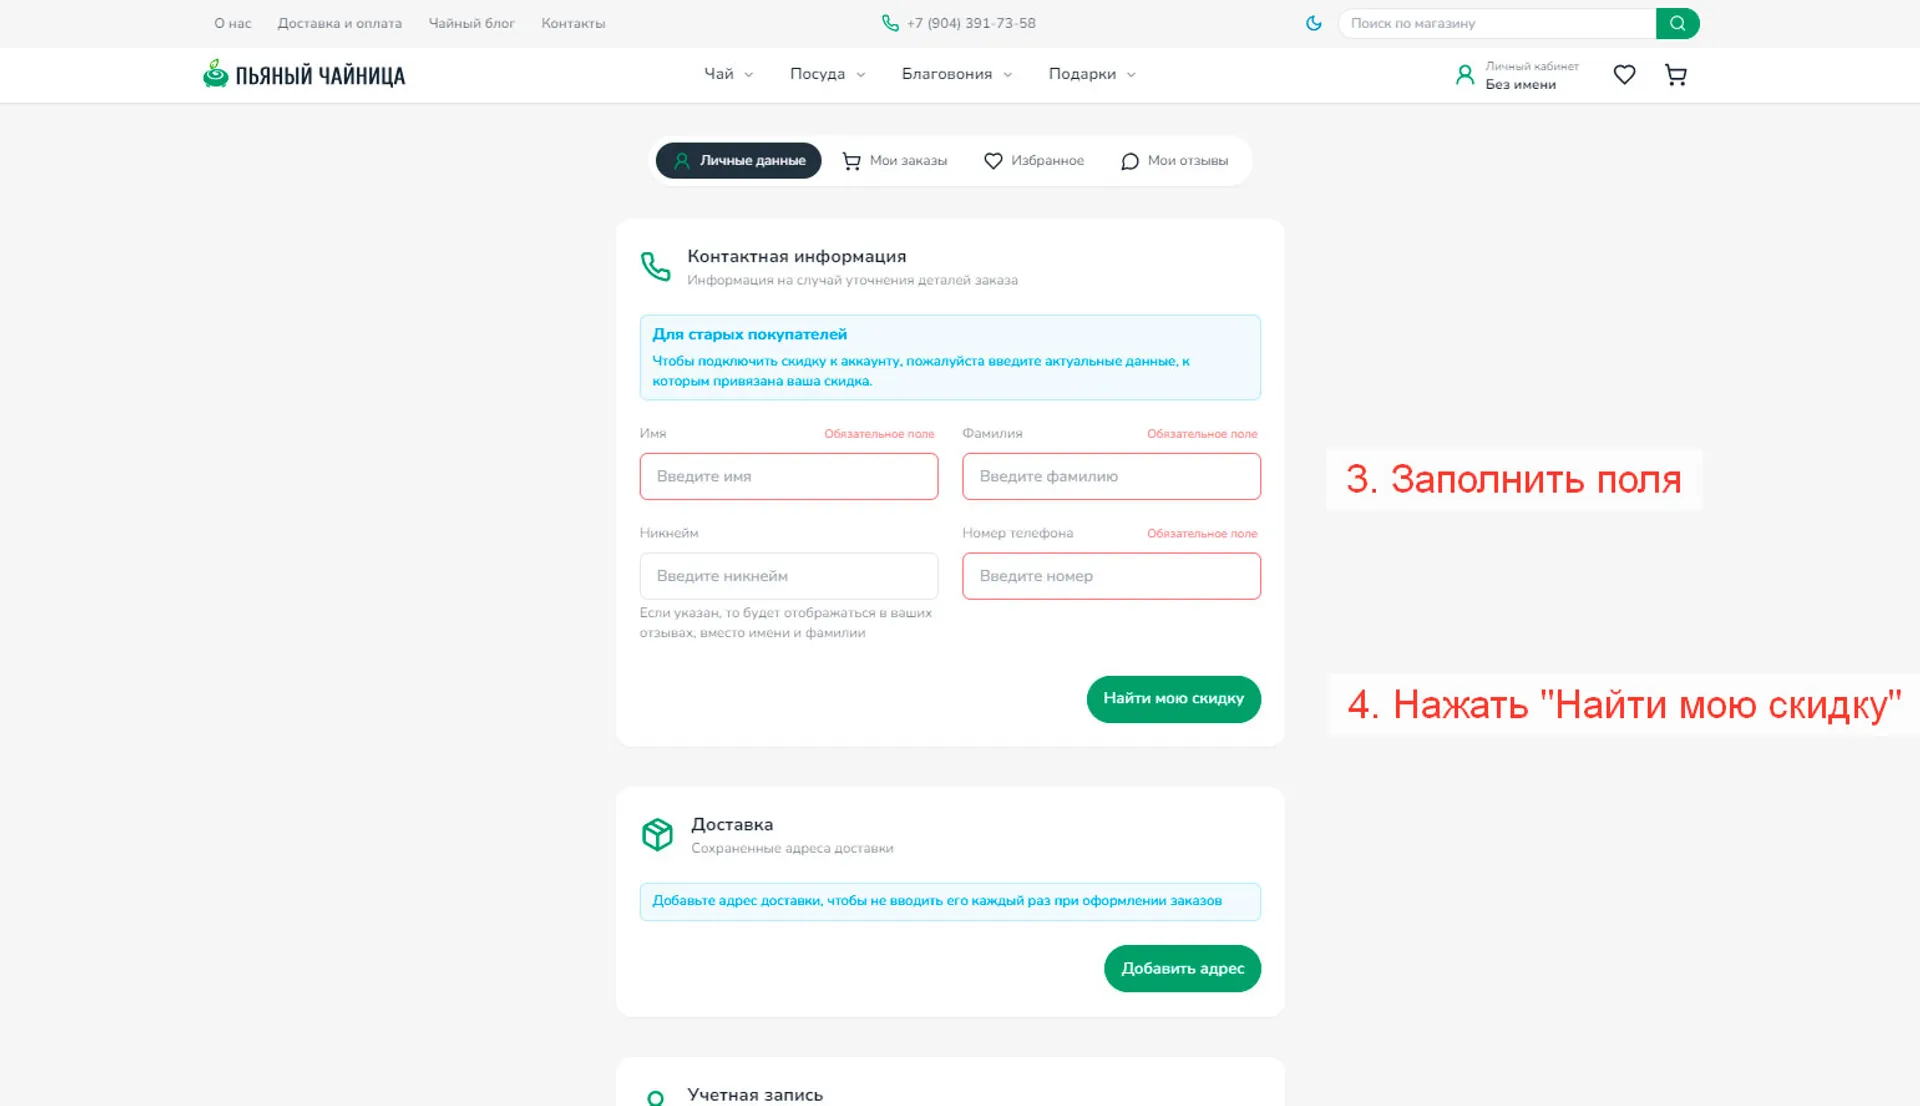Screen dimensions: 1920x1106
Task: Click Найти мою скидку button
Action: tap(1173, 699)
